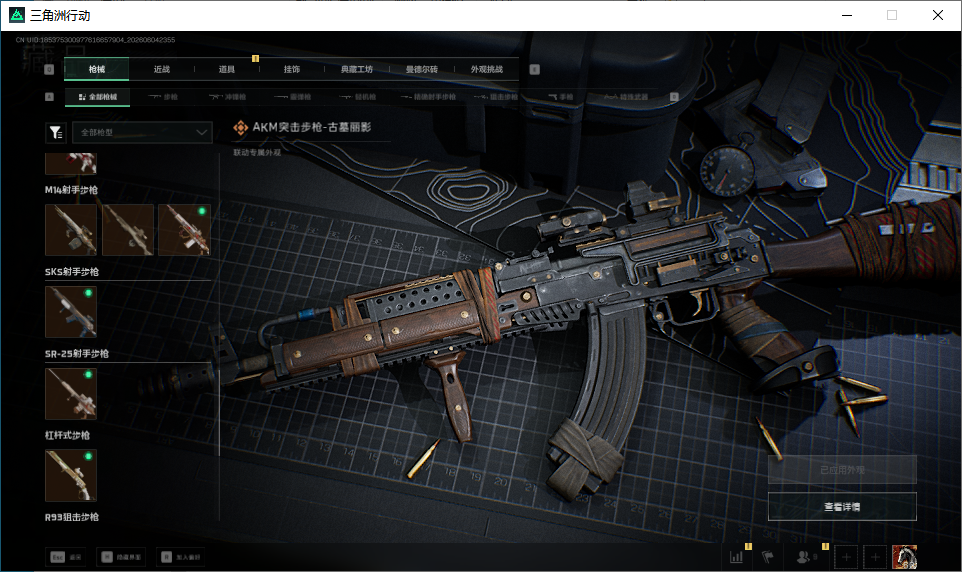Select the lever-action rifle skin thumbnail
Screen dimensions: 962x572
pos(71,394)
